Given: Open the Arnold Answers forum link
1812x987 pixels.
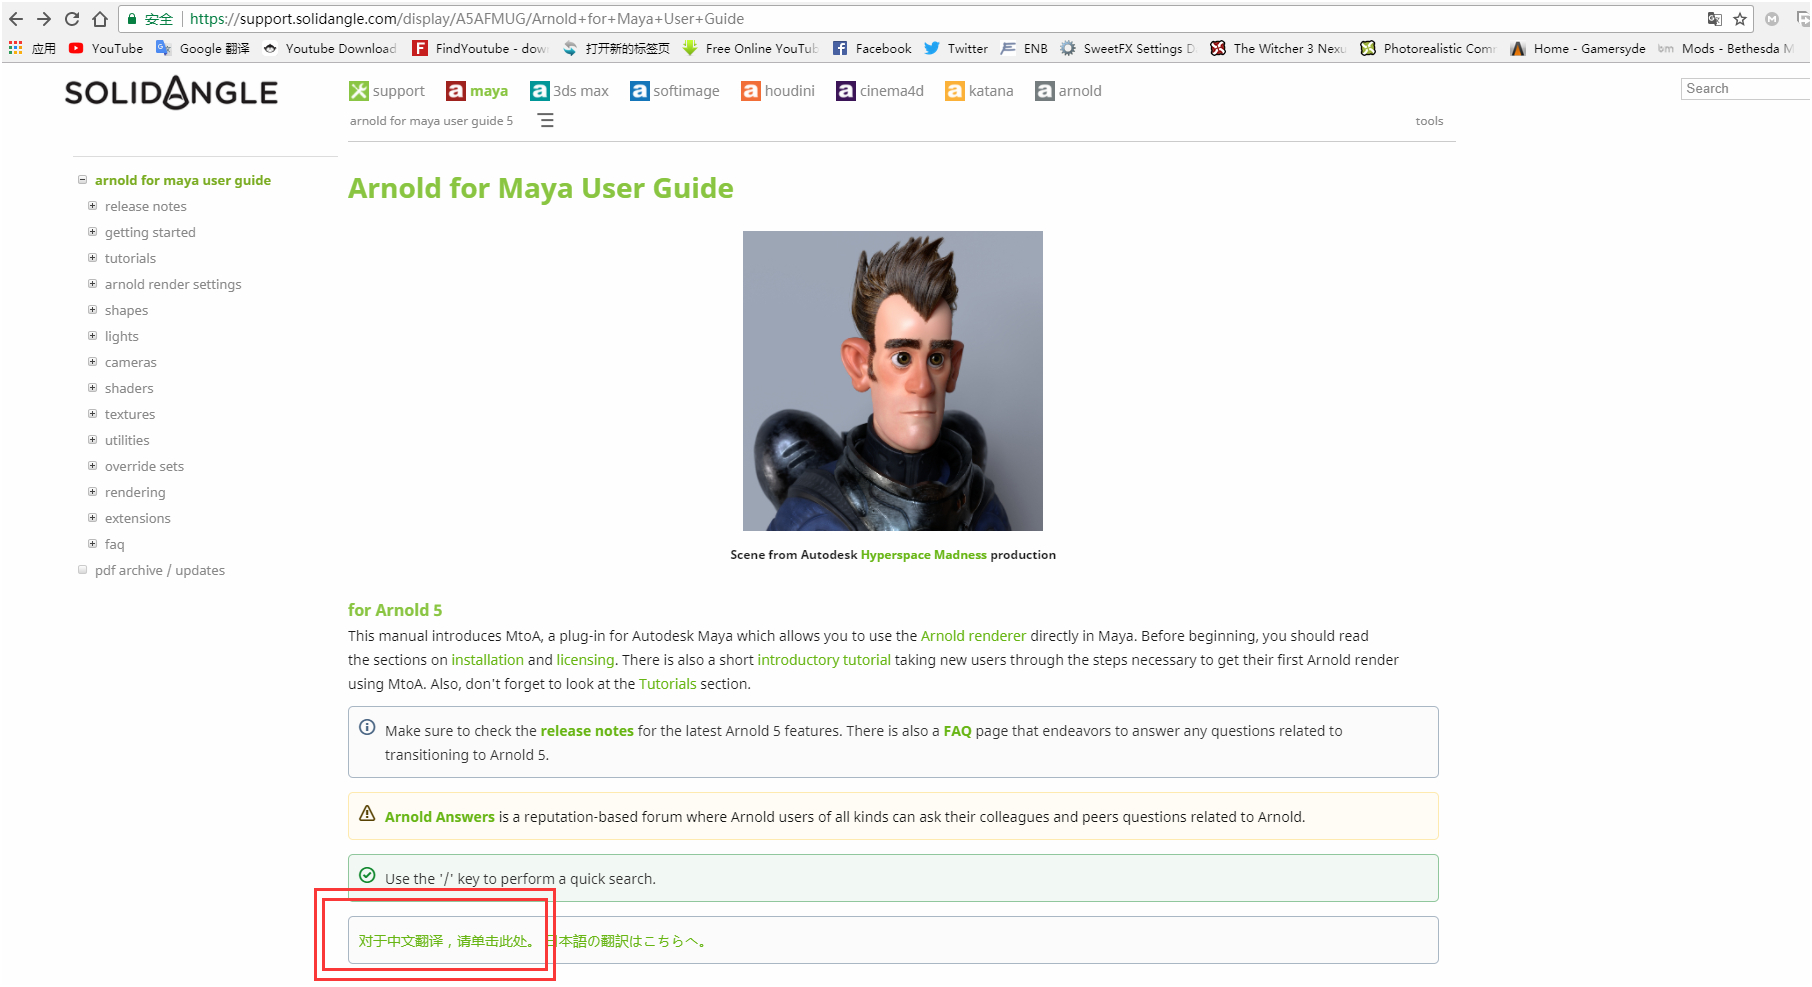Looking at the screenshot, I should (x=440, y=817).
